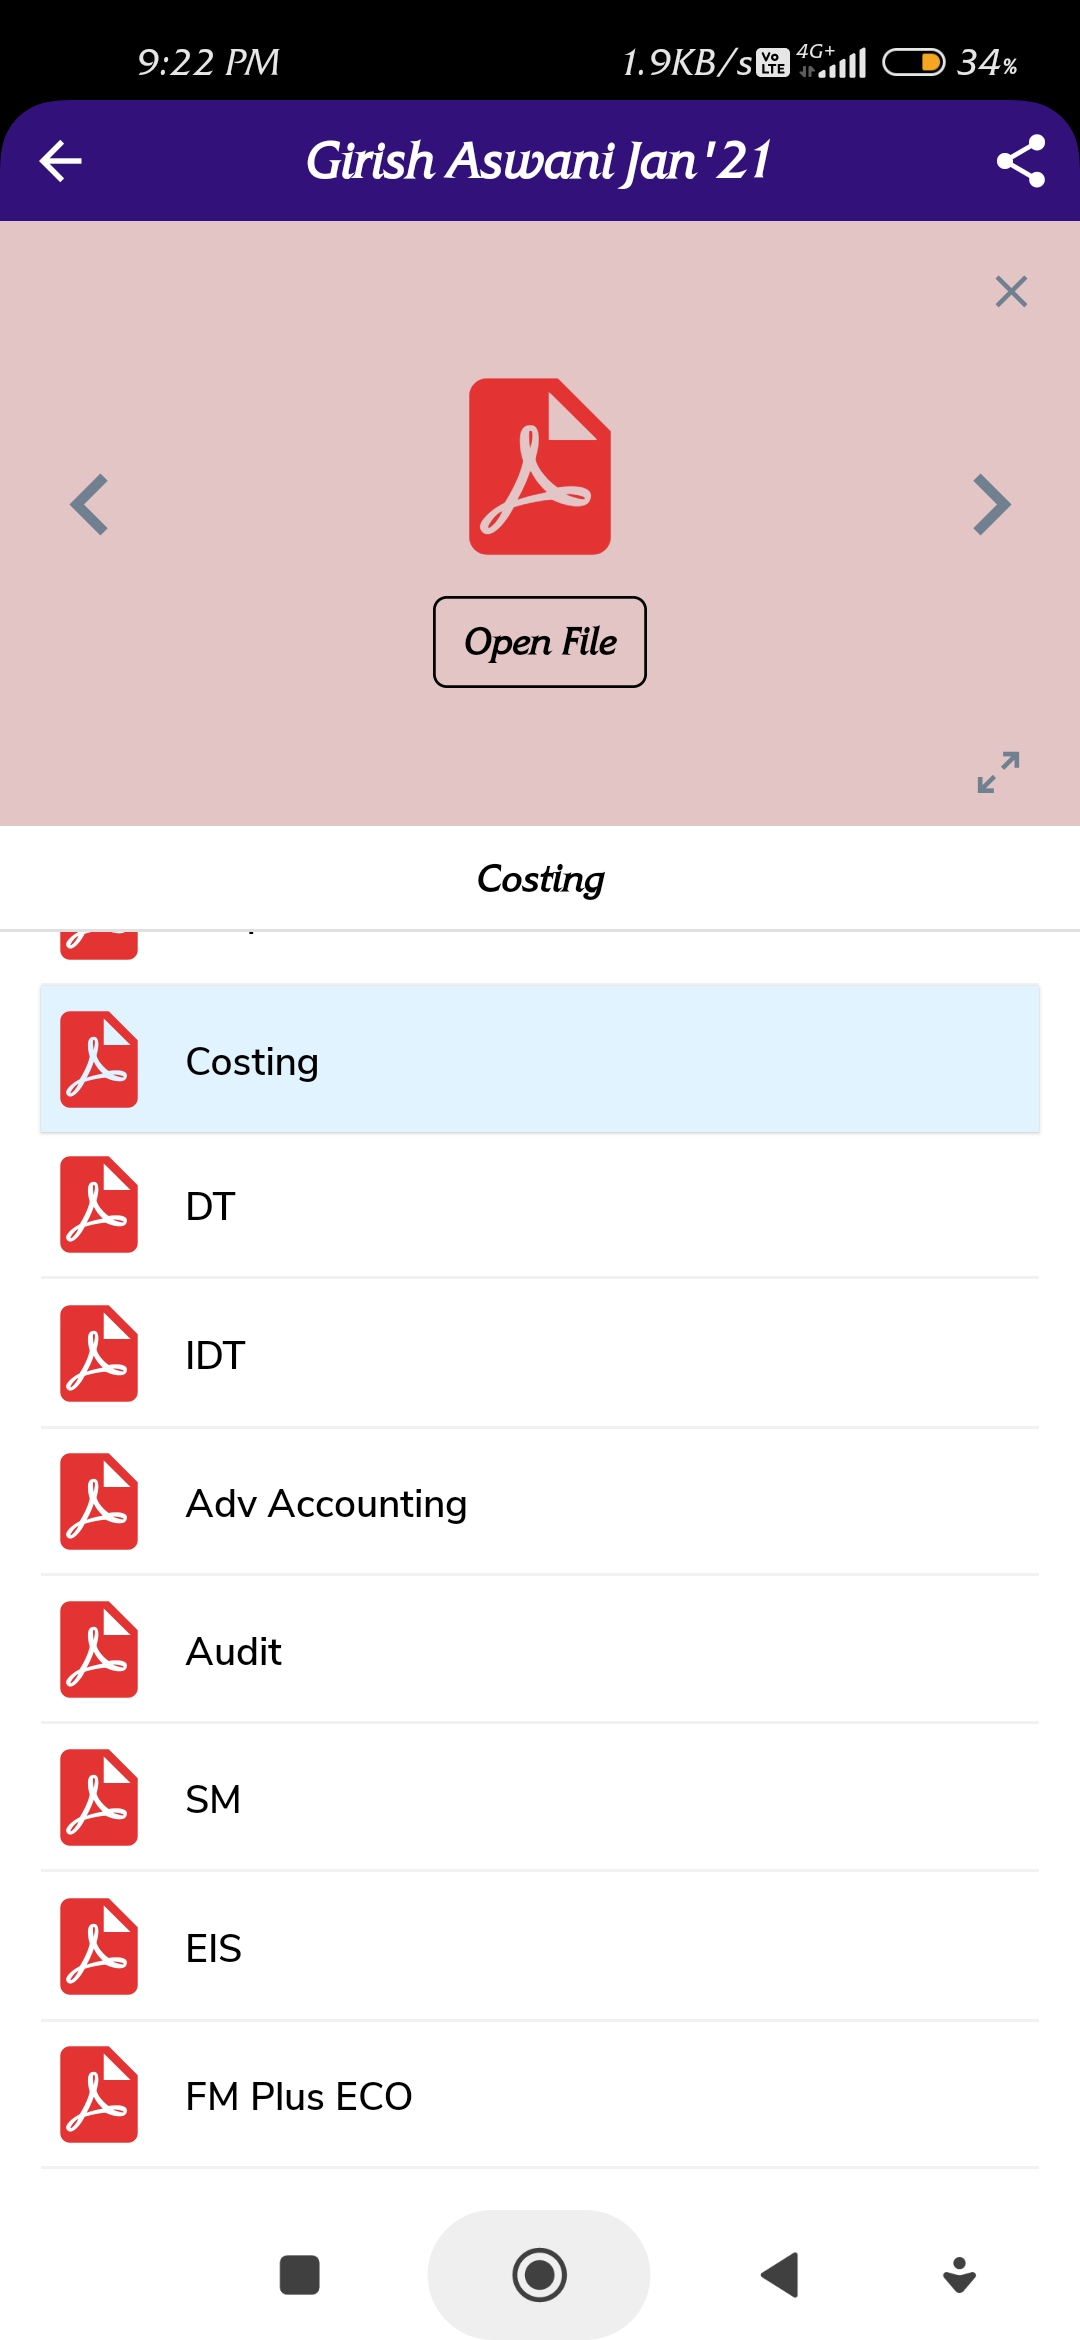The width and height of the screenshot is (1080, 2340).
Task: Tap the SM PDF icon
Action: coord(99,1798)
